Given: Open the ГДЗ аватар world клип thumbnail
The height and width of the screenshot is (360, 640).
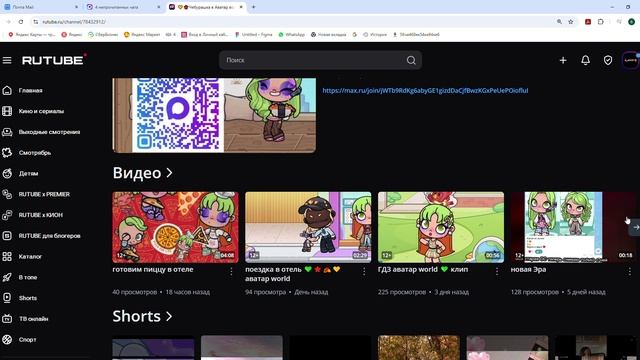Looking at the screenshot, I should coord(441,227).
